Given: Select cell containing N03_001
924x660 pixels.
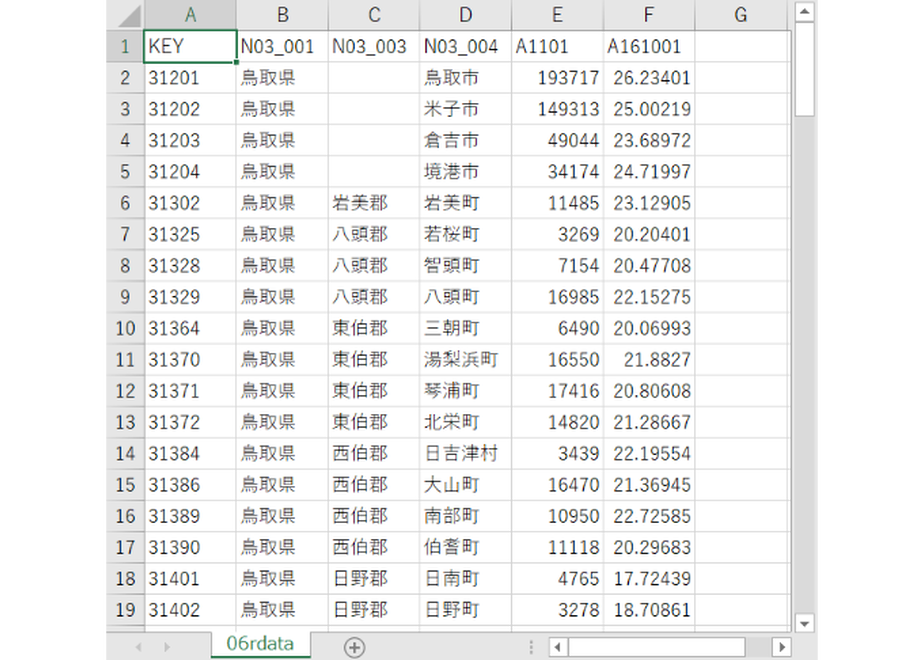Looking at the screenshot, I should click(282, 46).
